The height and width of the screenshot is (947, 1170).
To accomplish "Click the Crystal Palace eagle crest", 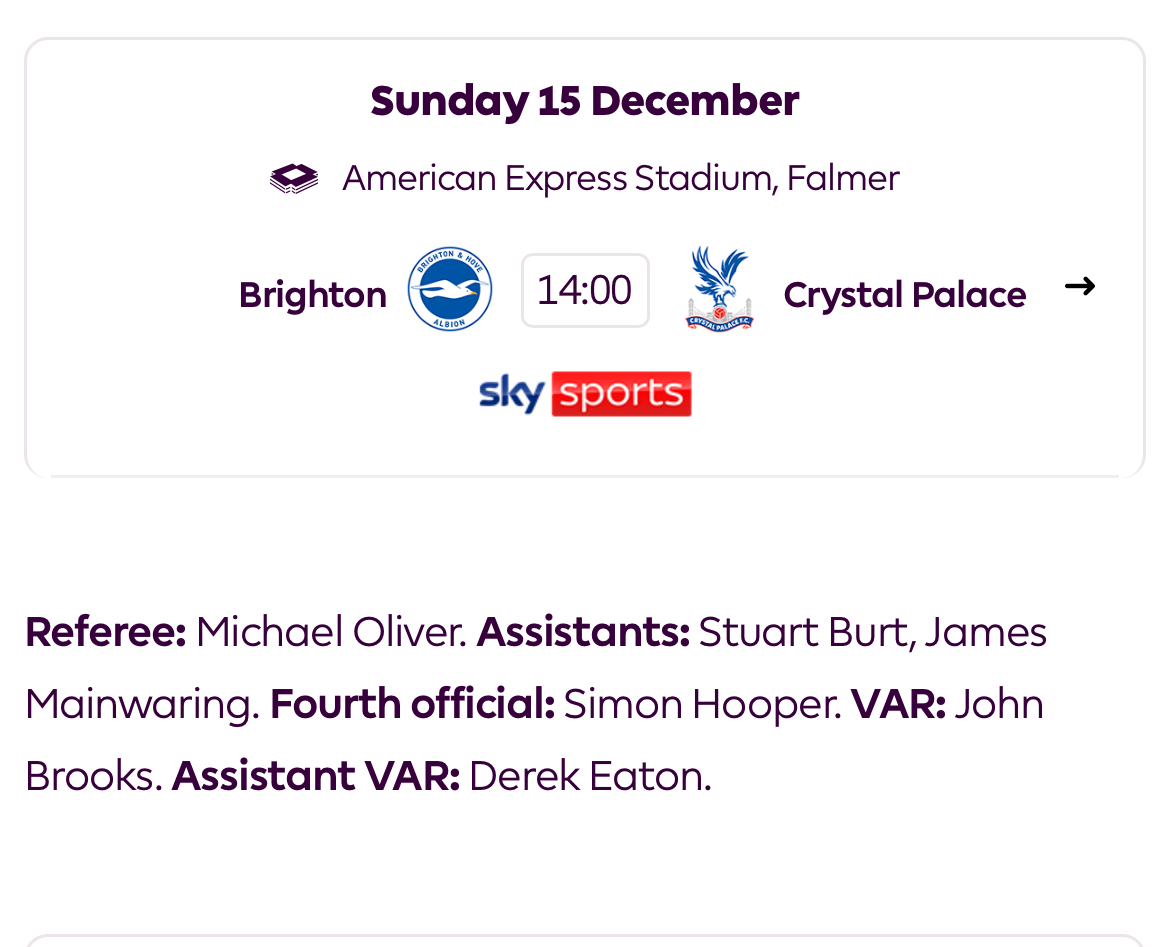I will click(x=719, y=289).
